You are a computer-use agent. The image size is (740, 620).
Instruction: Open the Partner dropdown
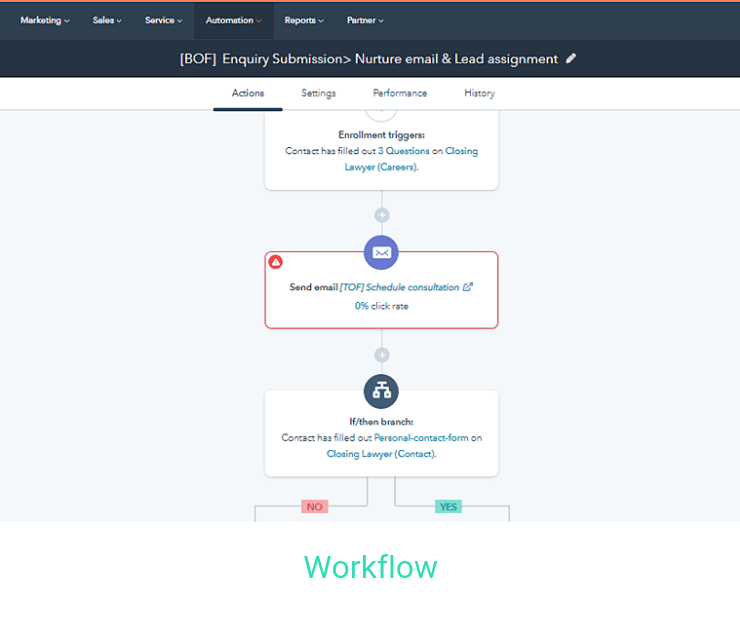pyautogui.click(x=365, y=20)
